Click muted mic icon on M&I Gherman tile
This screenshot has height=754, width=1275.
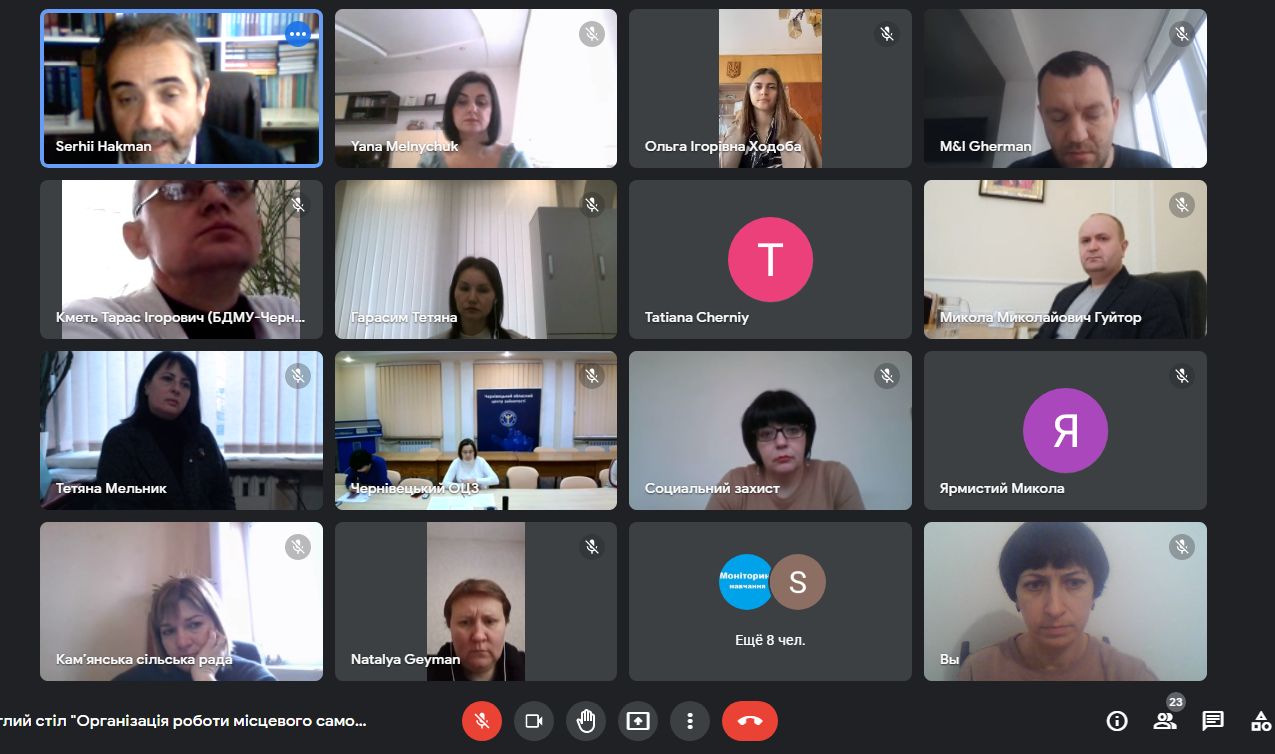tap(1182, 34)
